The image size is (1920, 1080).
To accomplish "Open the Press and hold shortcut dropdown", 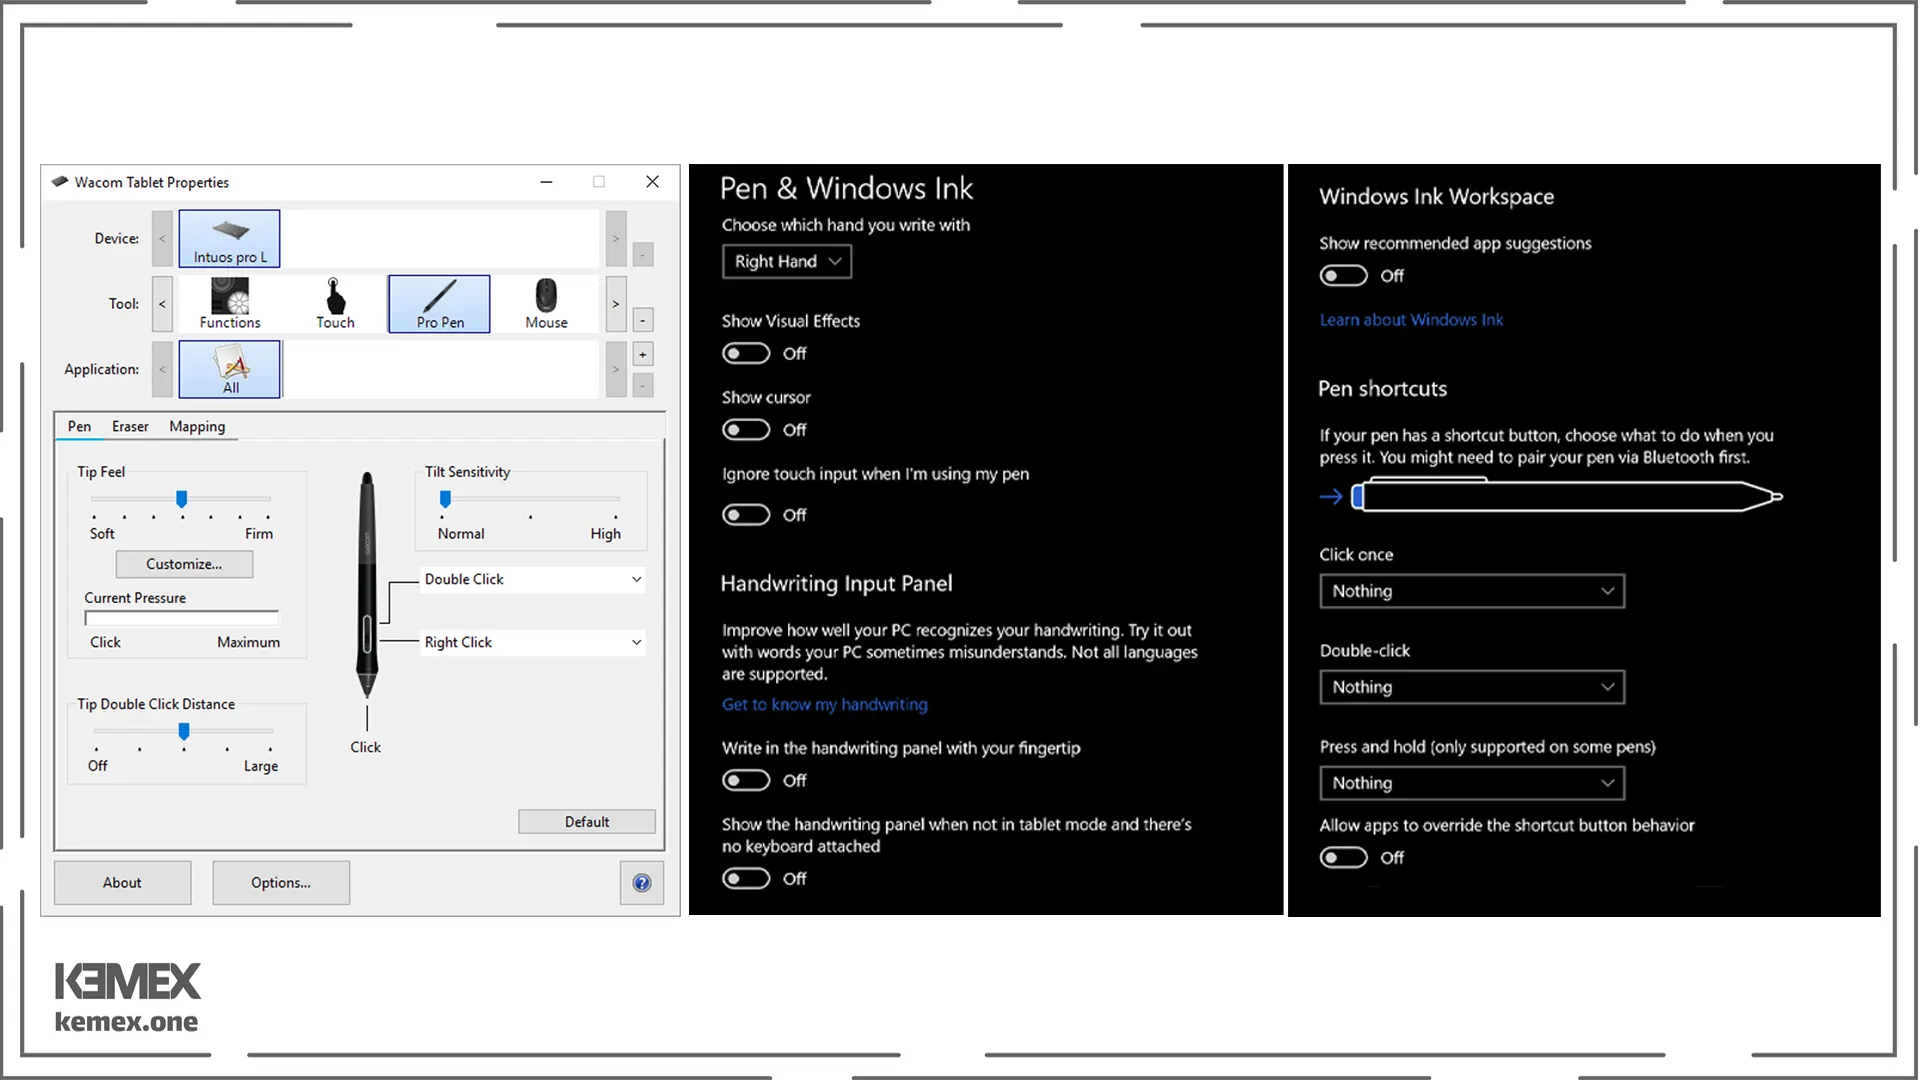I will pos(1472,783).
